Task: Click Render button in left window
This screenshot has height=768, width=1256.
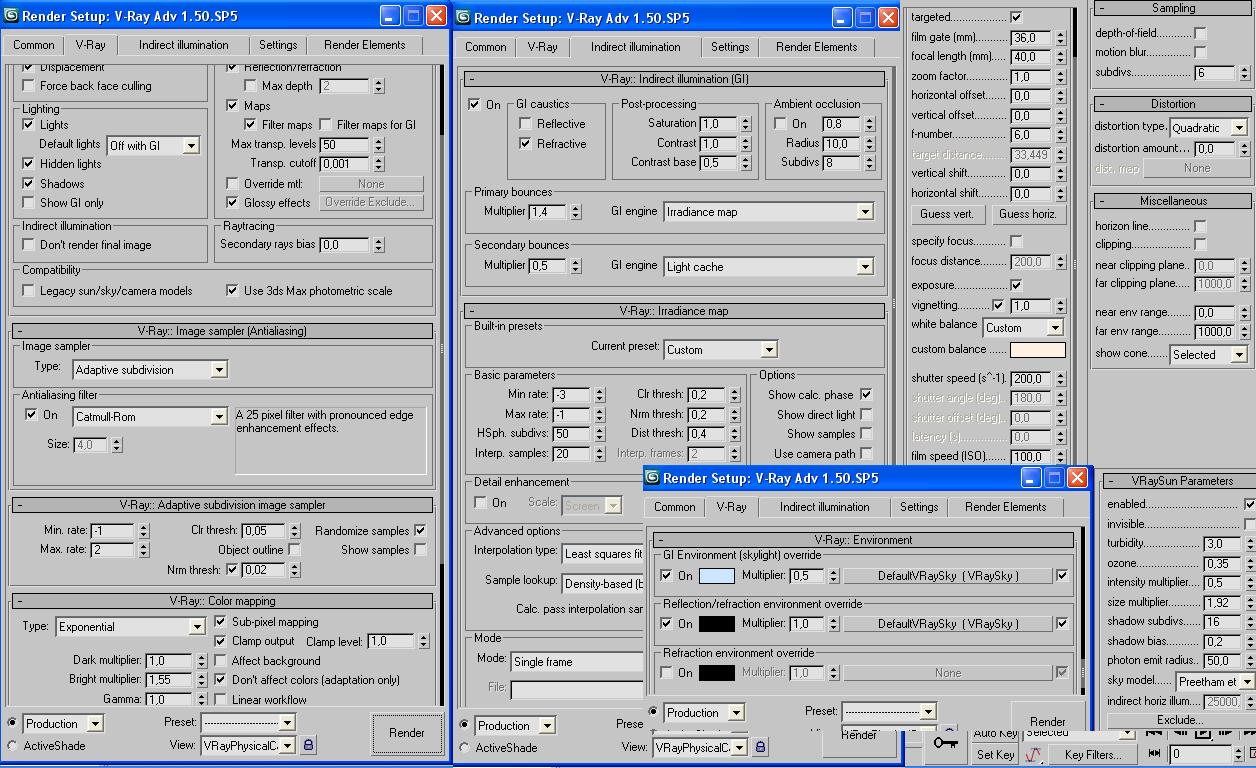Action: [407, 733]
